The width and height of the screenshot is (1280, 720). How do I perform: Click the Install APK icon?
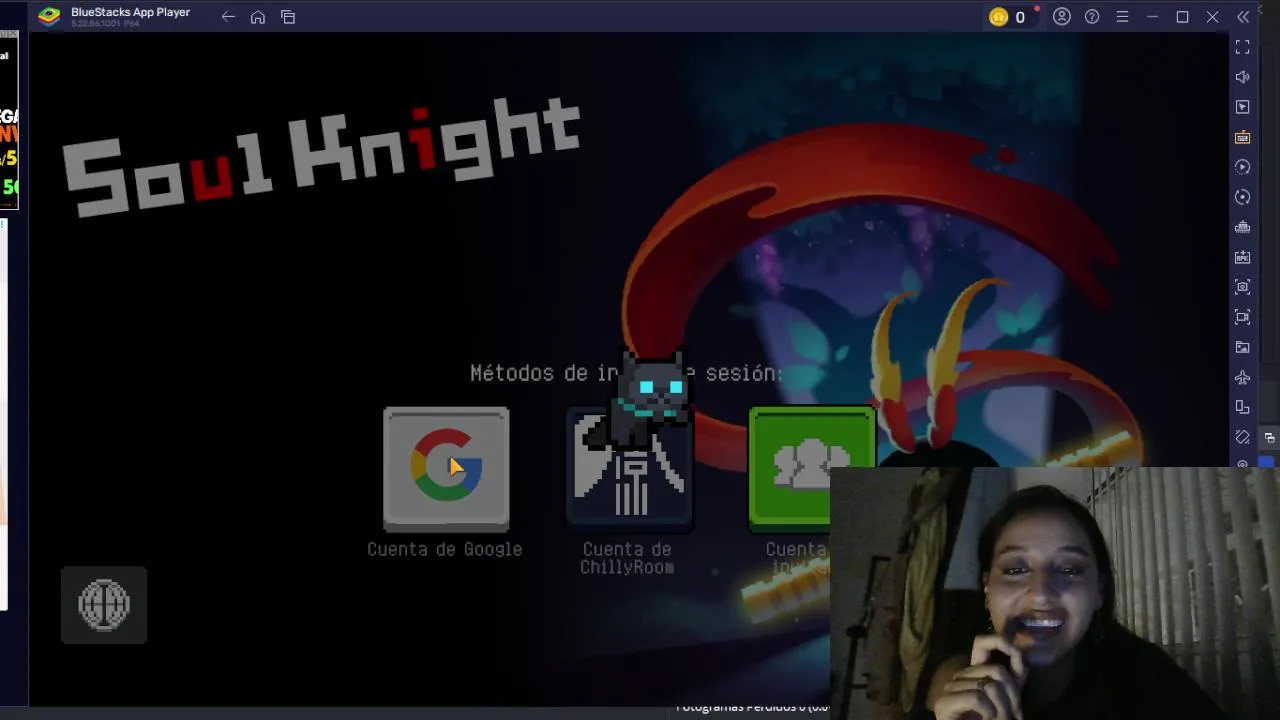(1243, 257)
